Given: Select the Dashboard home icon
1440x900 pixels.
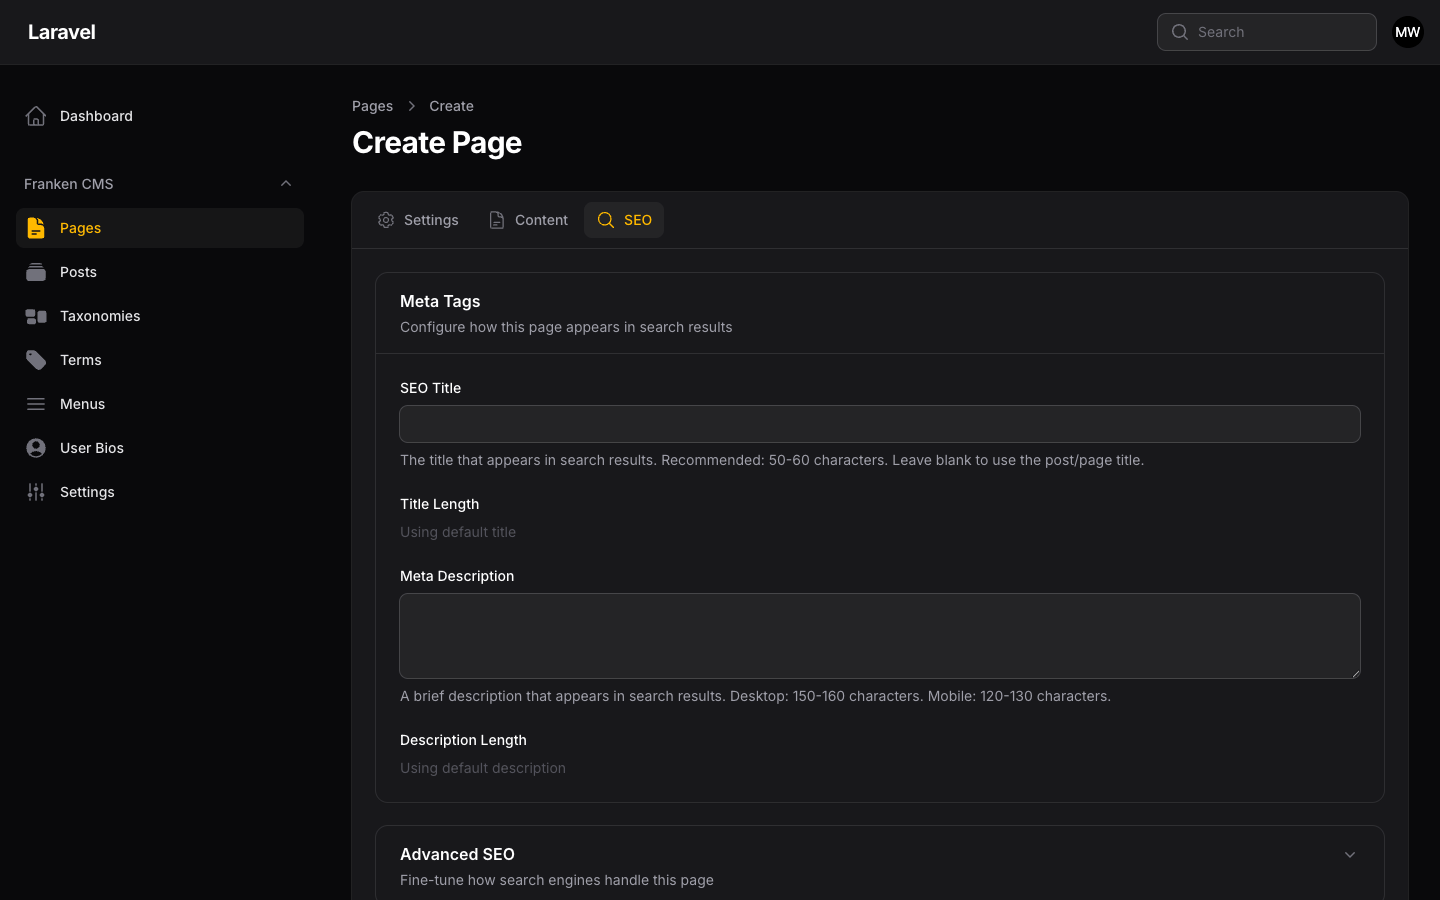Looking at the screenshot, I should [36, 115].
